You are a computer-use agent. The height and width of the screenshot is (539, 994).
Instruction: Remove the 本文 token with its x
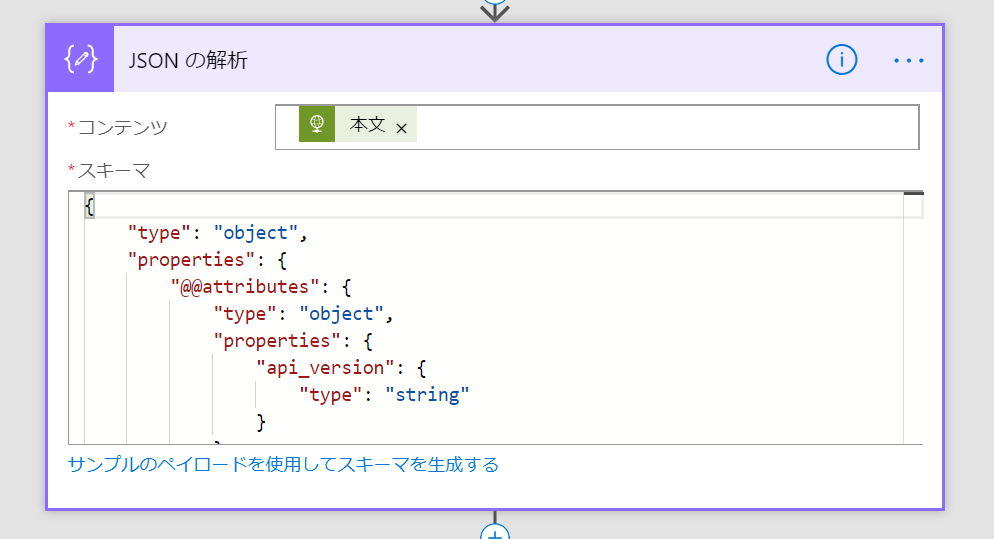coord(401,128)
